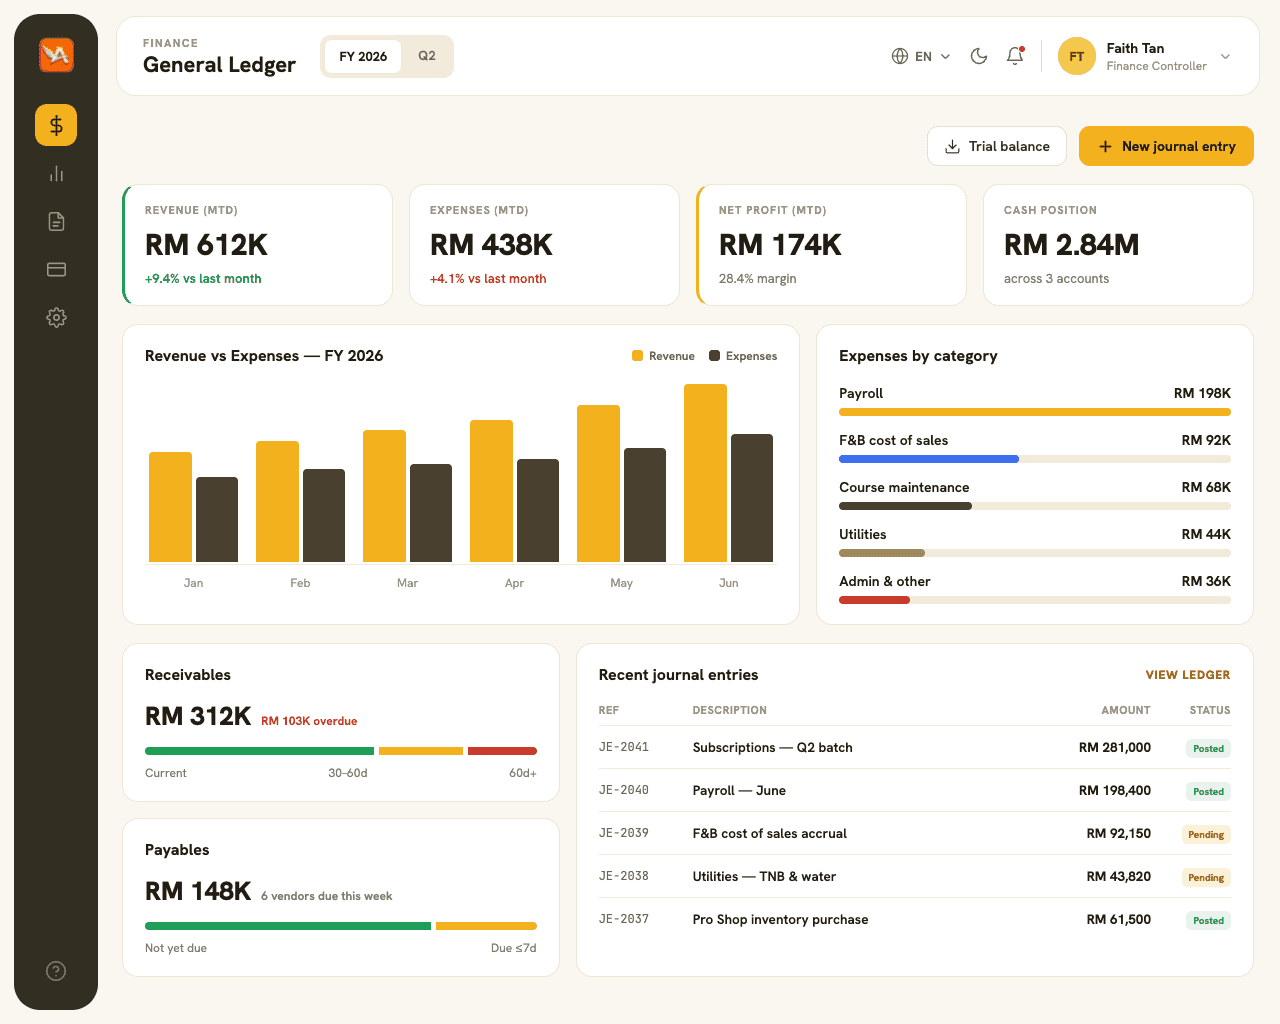Screen dimensions: 1280x1024
Task: Expand the EN language dropdown chevron
Action: pos(946,56)
